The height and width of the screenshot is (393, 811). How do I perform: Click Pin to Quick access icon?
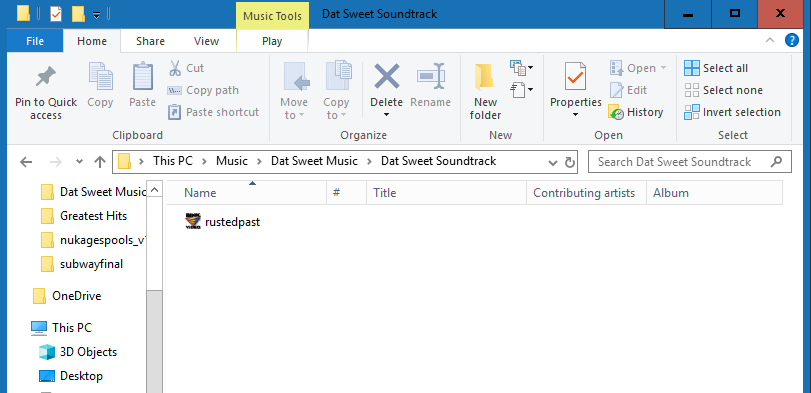(46, 77)
